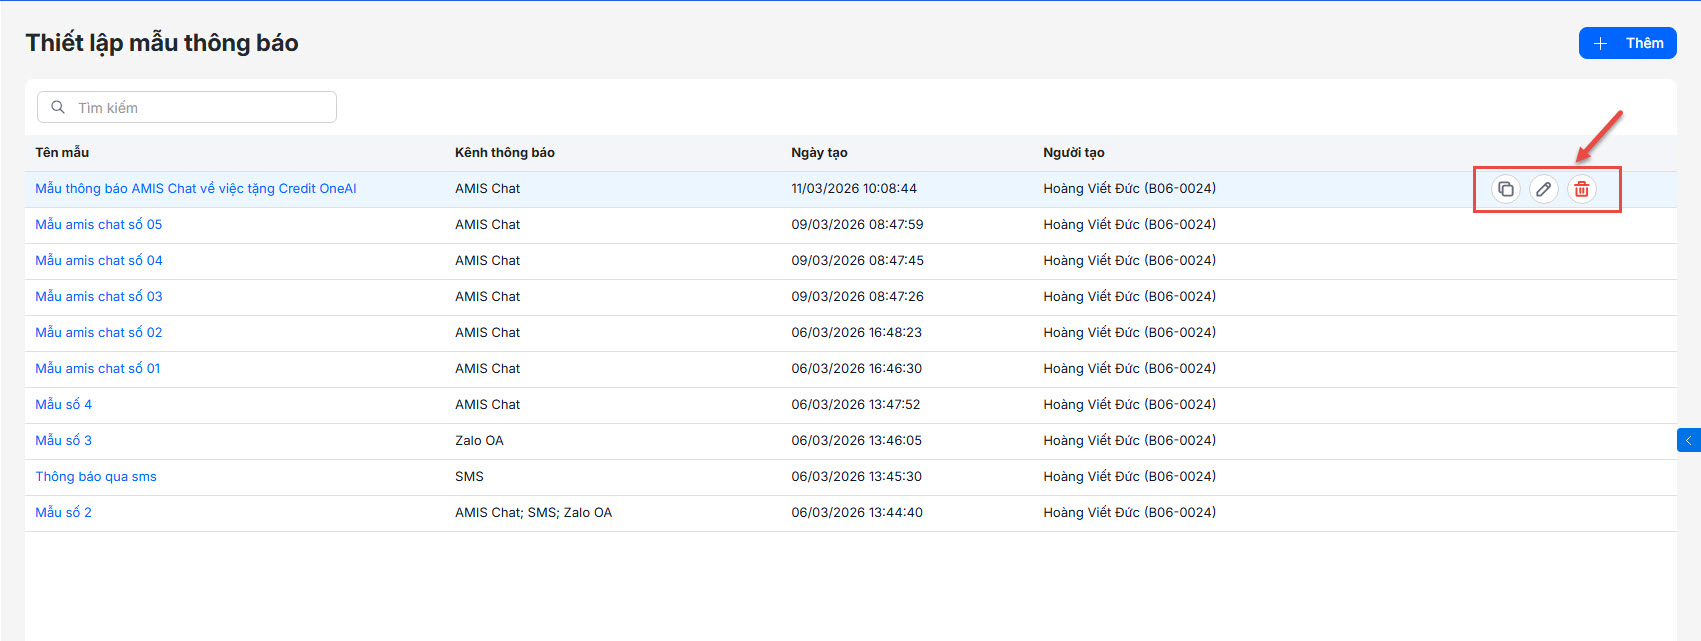Open the Mẫu số 2 template
The height and width of the screenshot is (641, 1701).
pos(64,512)
